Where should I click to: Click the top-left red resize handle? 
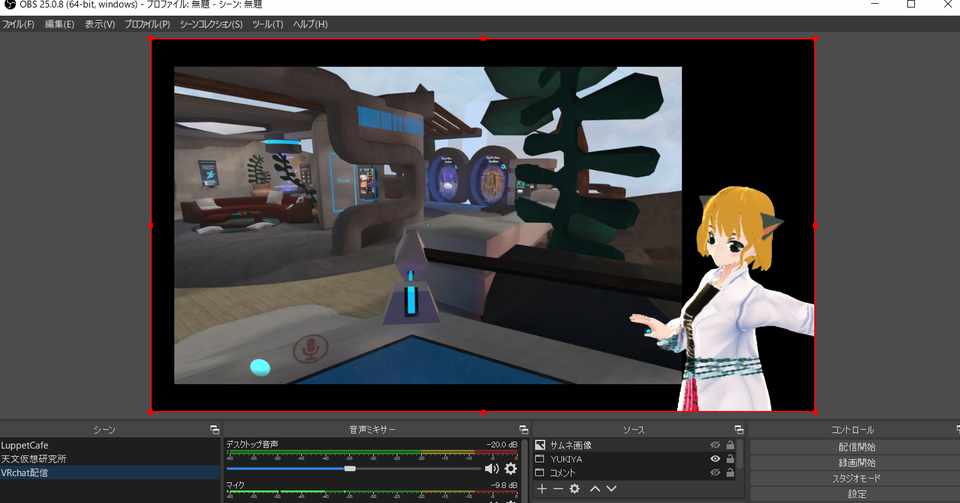tap(151, 39)
